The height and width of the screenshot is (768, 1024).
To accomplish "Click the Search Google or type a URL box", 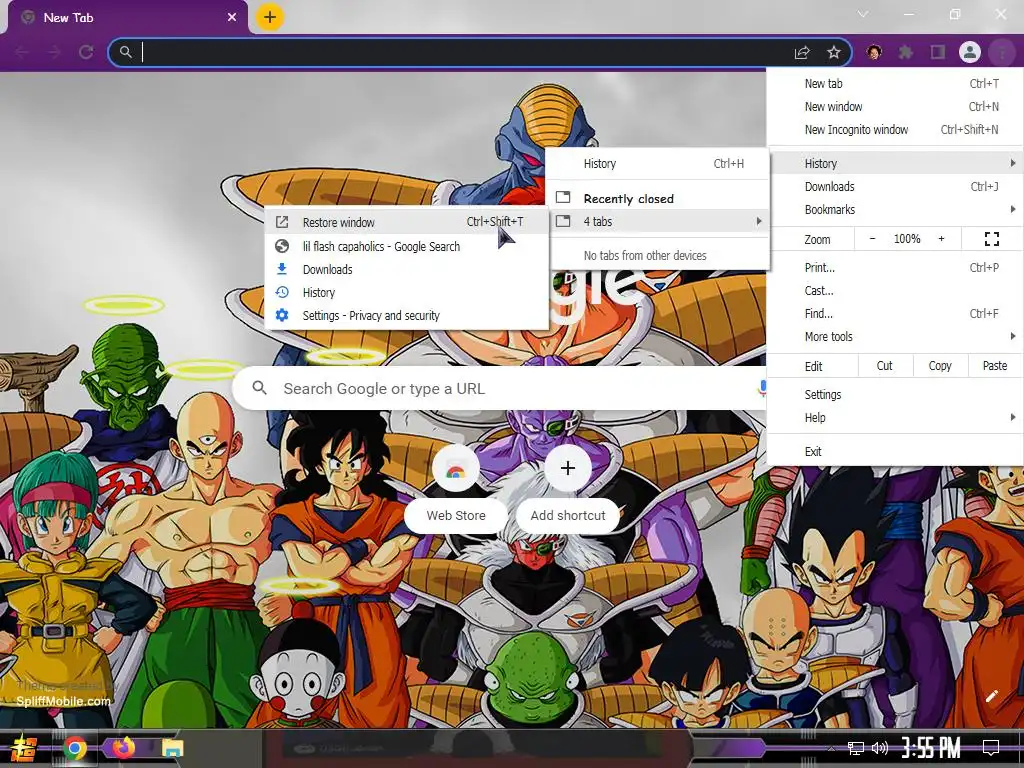I will tap(500, 389).
